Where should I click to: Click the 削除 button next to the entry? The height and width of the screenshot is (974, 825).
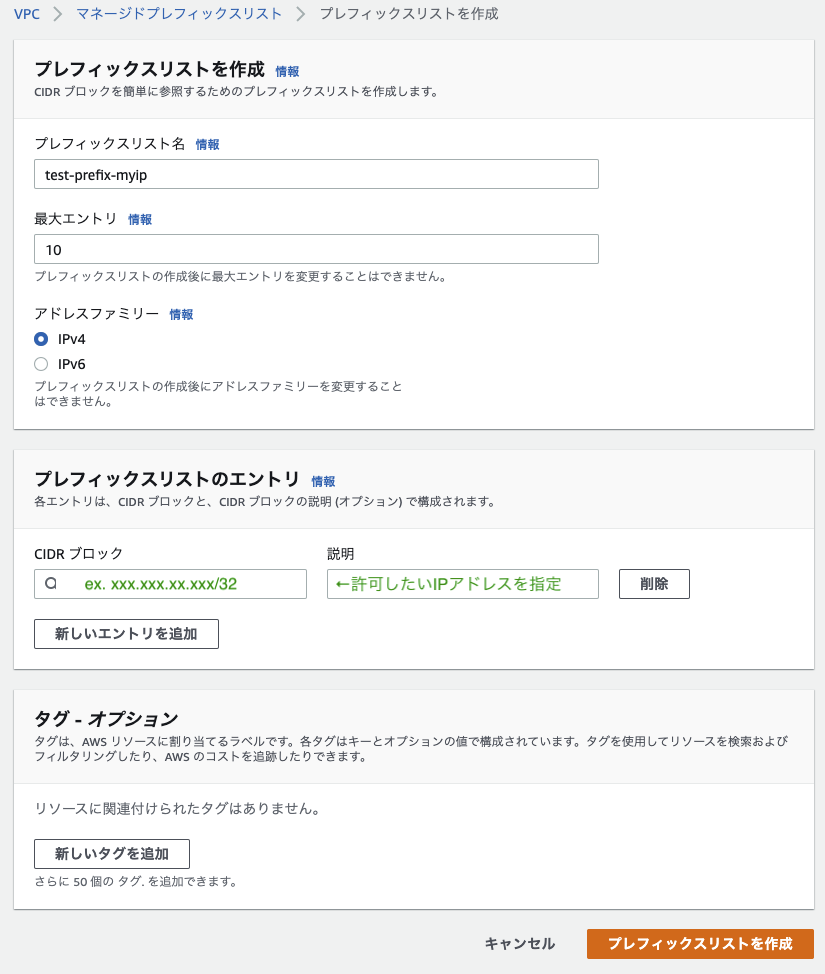654,584
